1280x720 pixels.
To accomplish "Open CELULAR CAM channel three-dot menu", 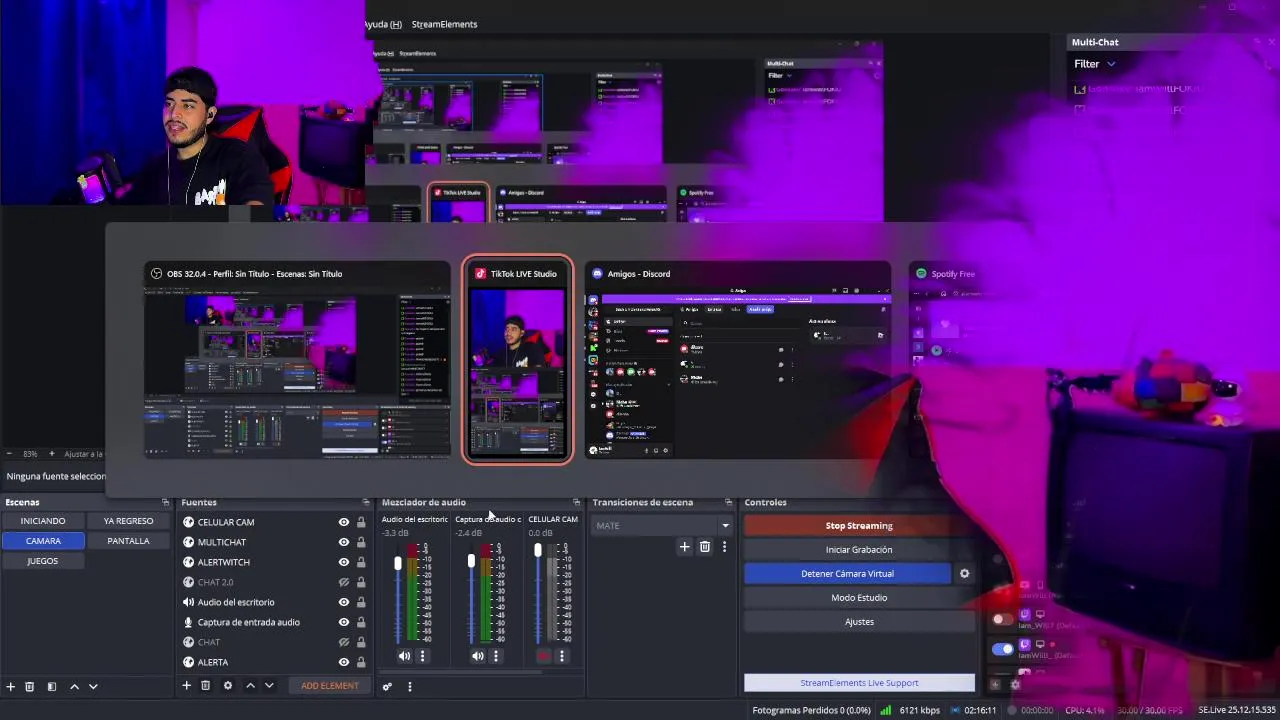I will pos(561,656).
